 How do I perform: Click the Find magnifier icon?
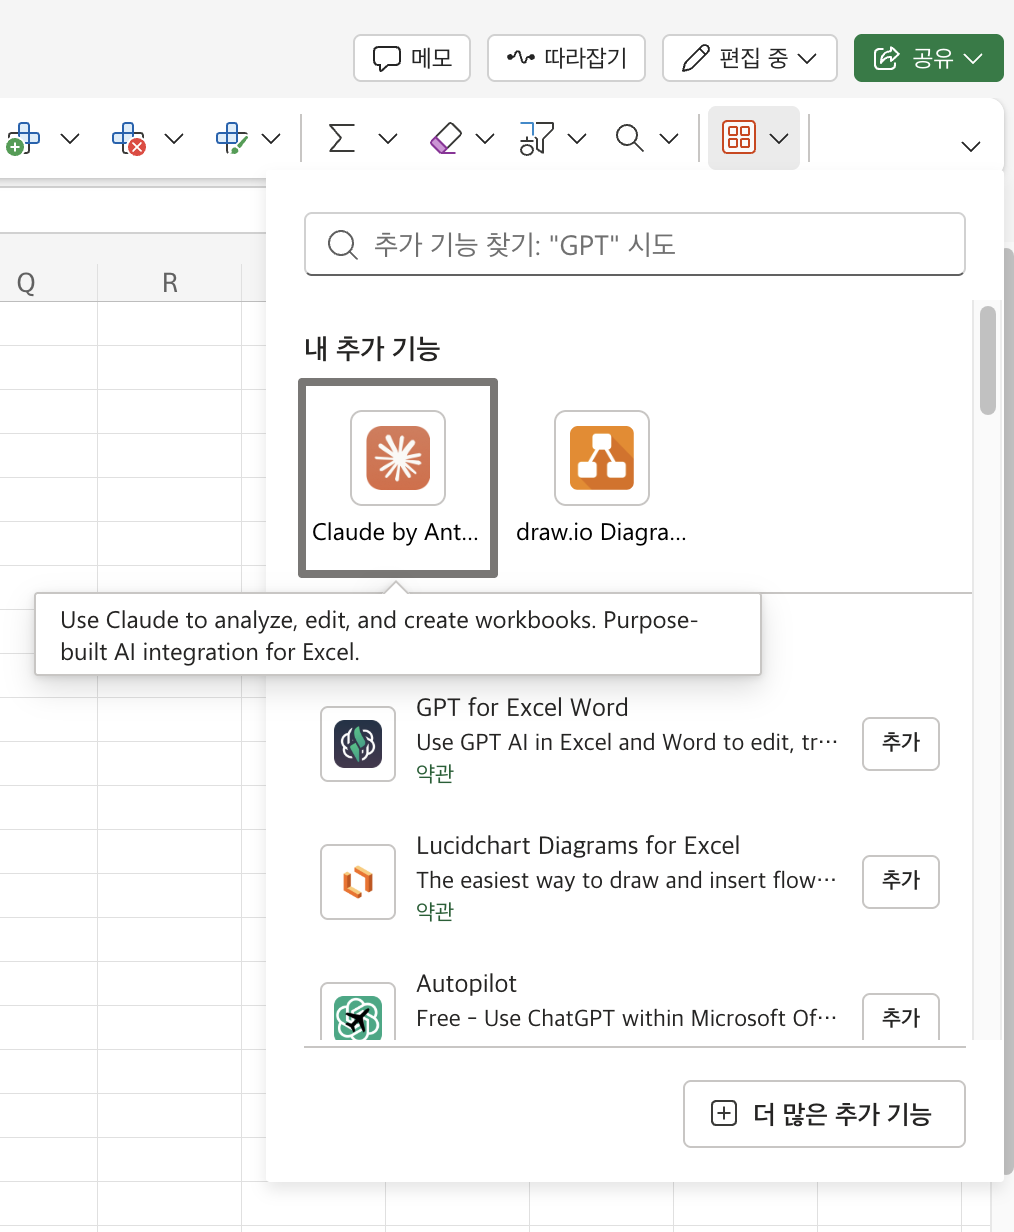coord(630,138)
